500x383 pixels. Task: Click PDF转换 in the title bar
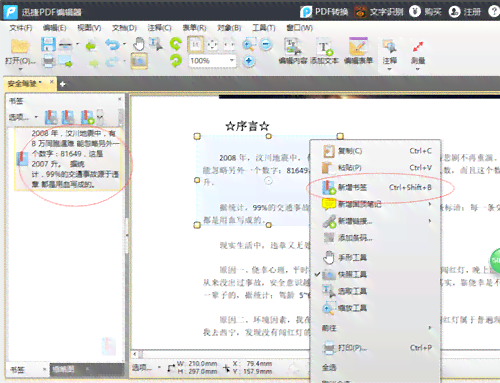click(x=324, y=12)
